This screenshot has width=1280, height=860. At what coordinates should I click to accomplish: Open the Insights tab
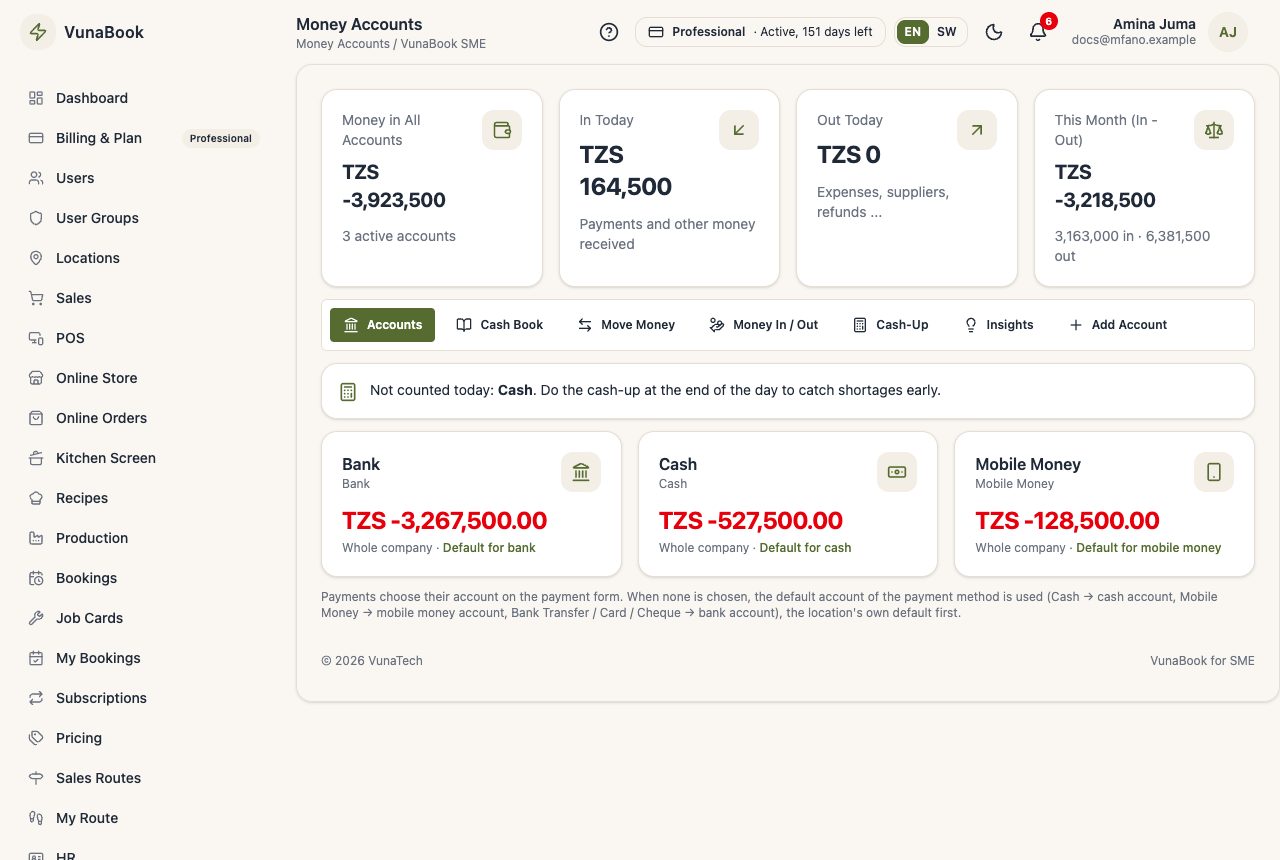pos(998,325)
